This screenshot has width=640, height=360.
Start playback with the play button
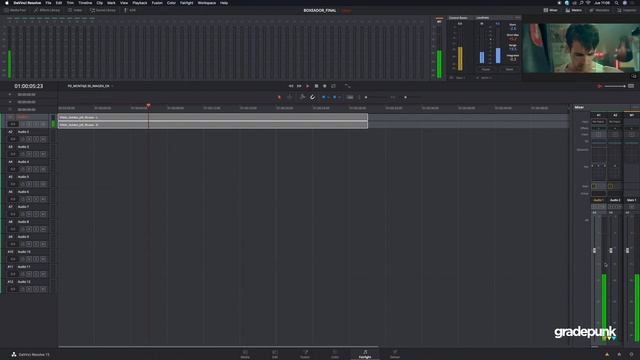point(308,86)
